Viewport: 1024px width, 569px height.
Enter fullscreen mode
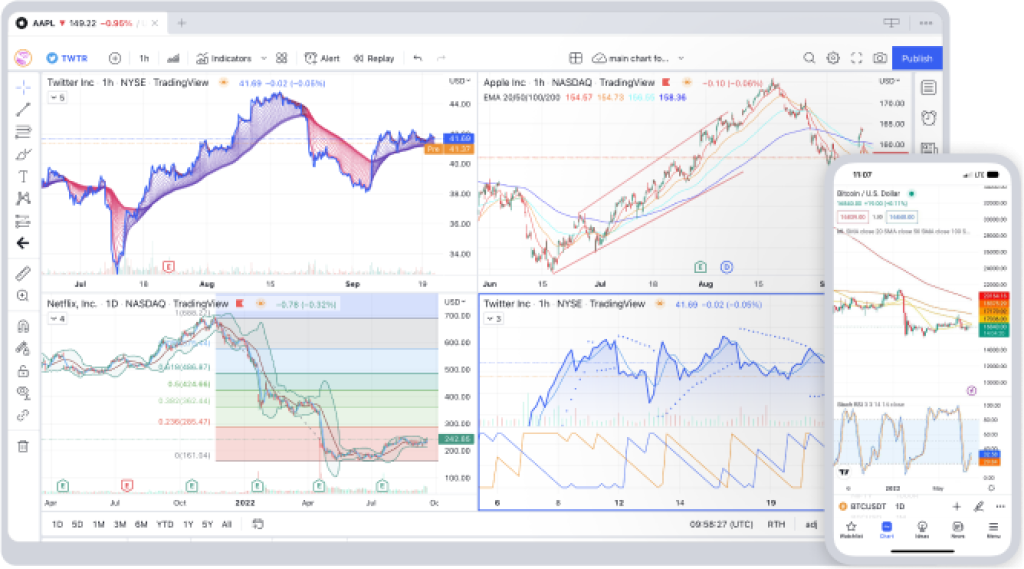(856, 58)
